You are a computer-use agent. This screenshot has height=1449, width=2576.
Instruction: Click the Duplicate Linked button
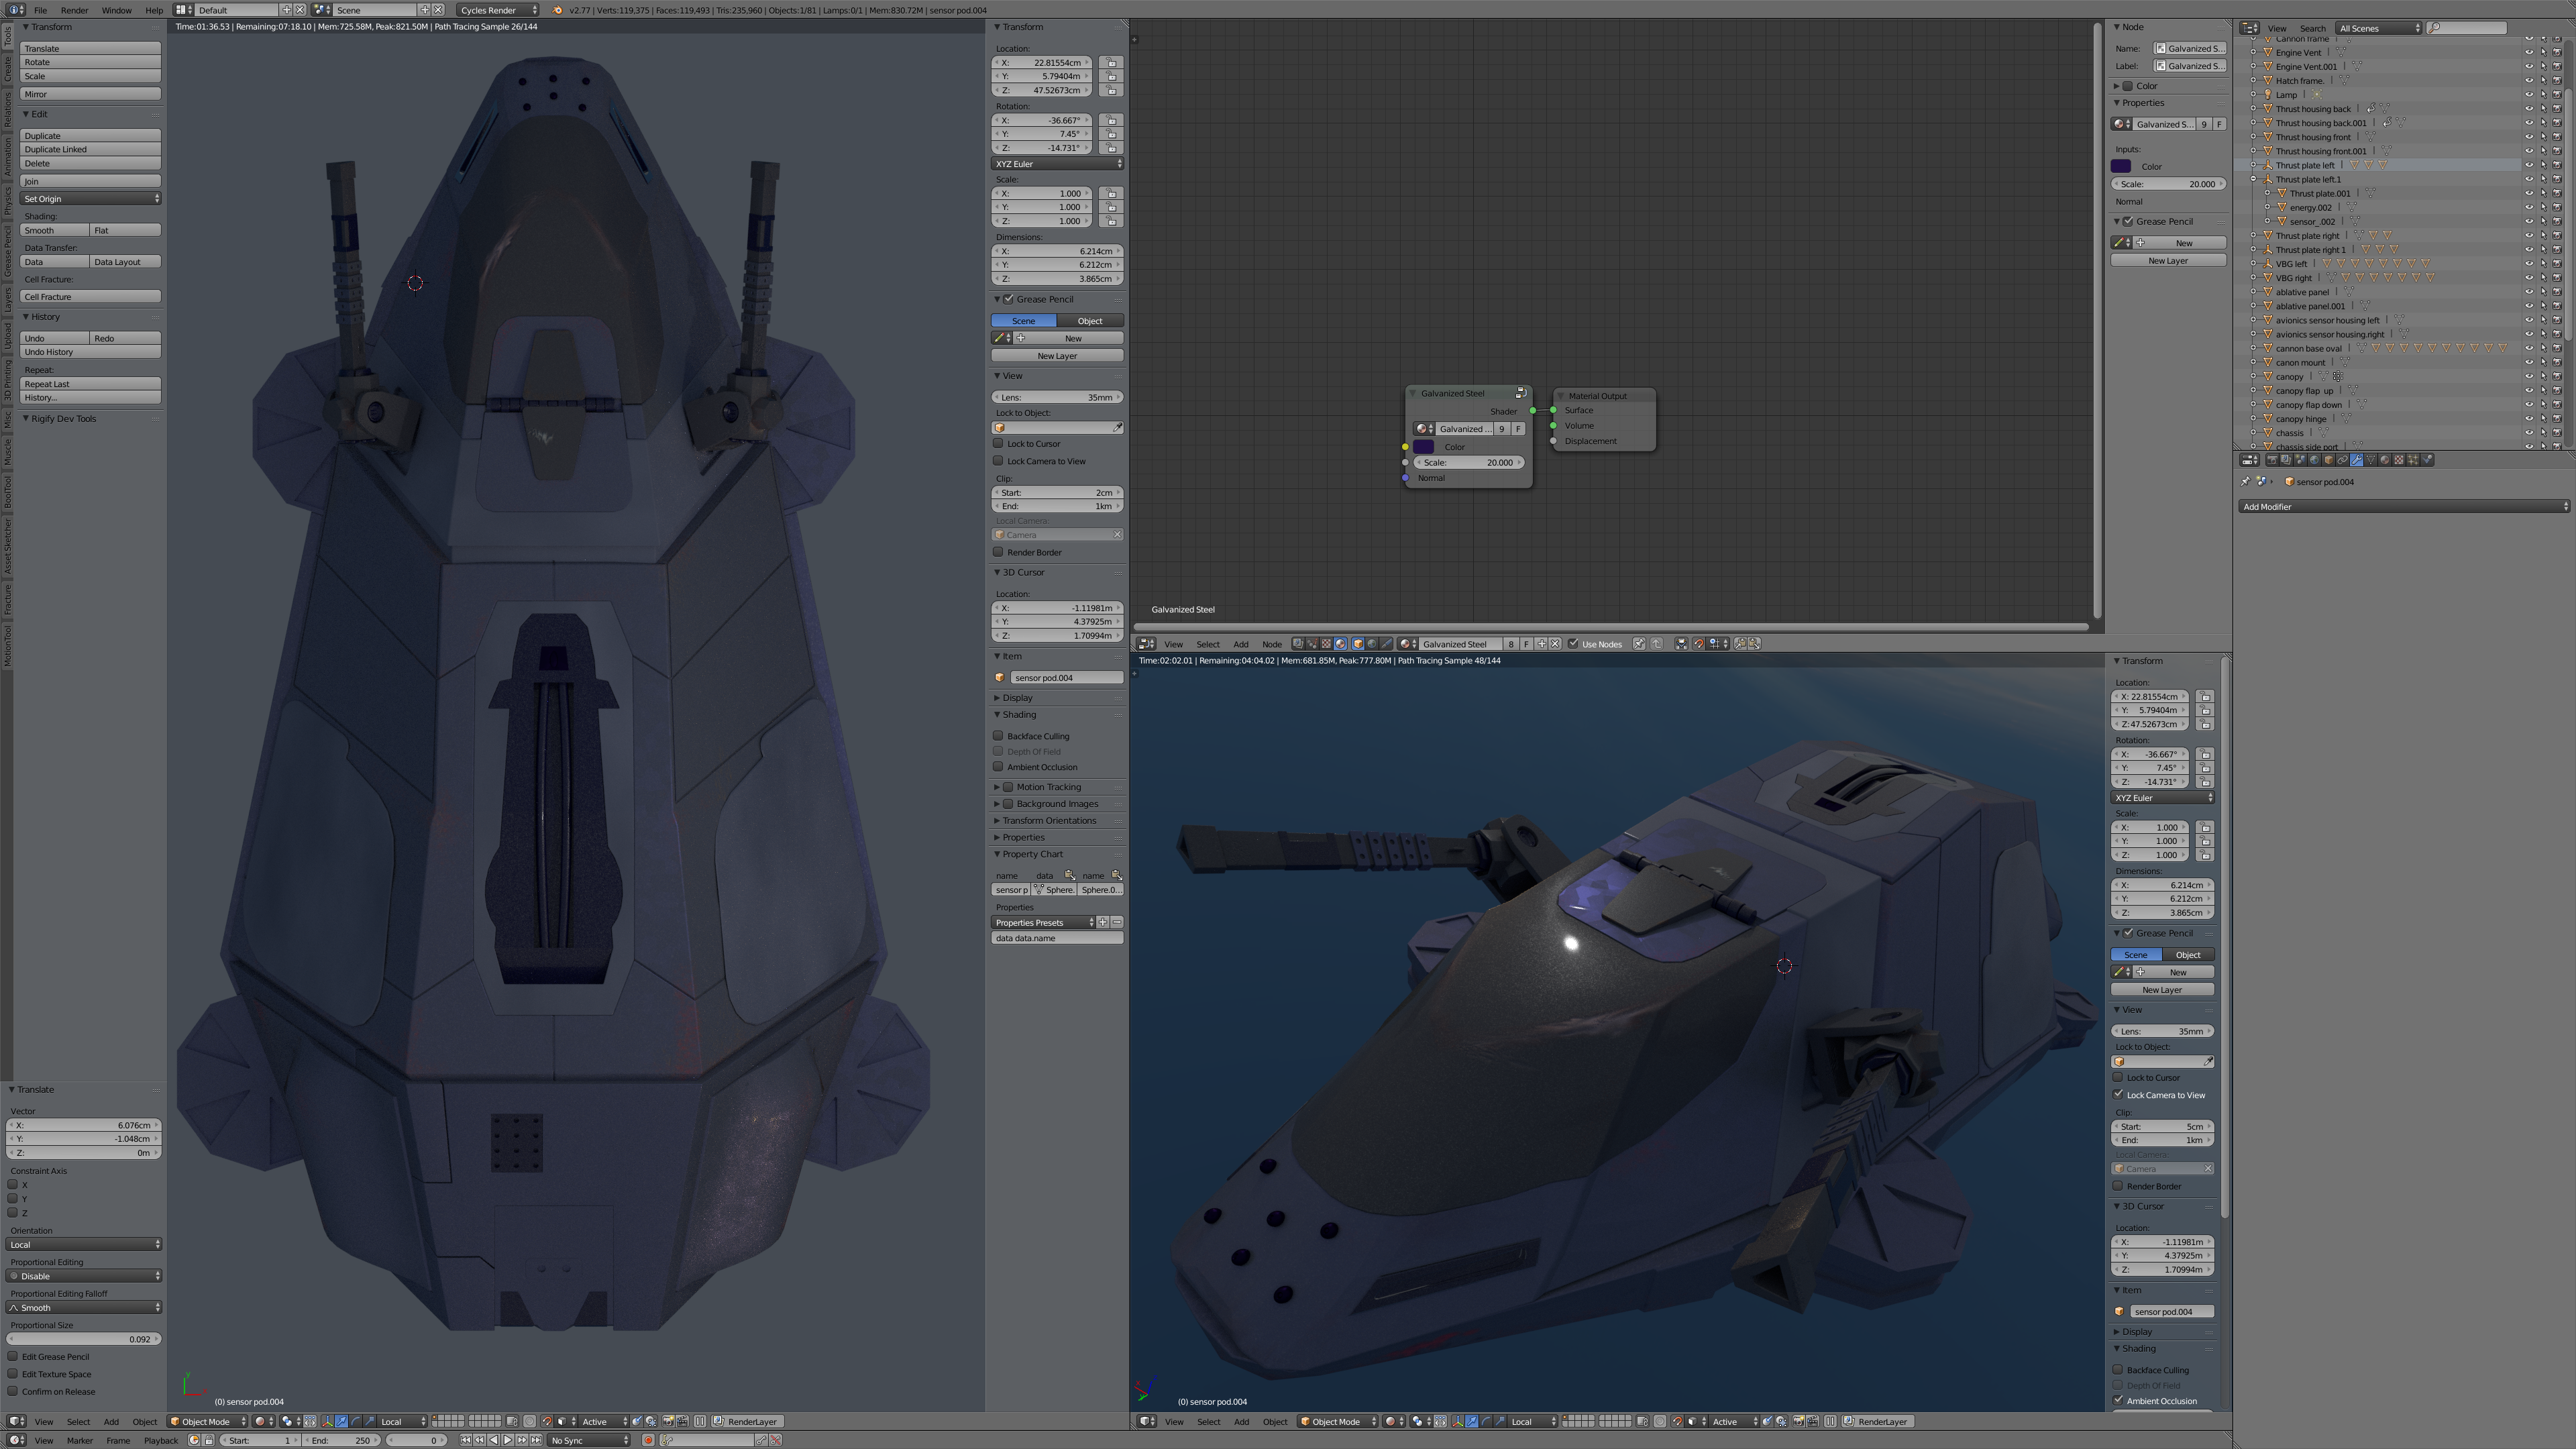coord(91,150)
